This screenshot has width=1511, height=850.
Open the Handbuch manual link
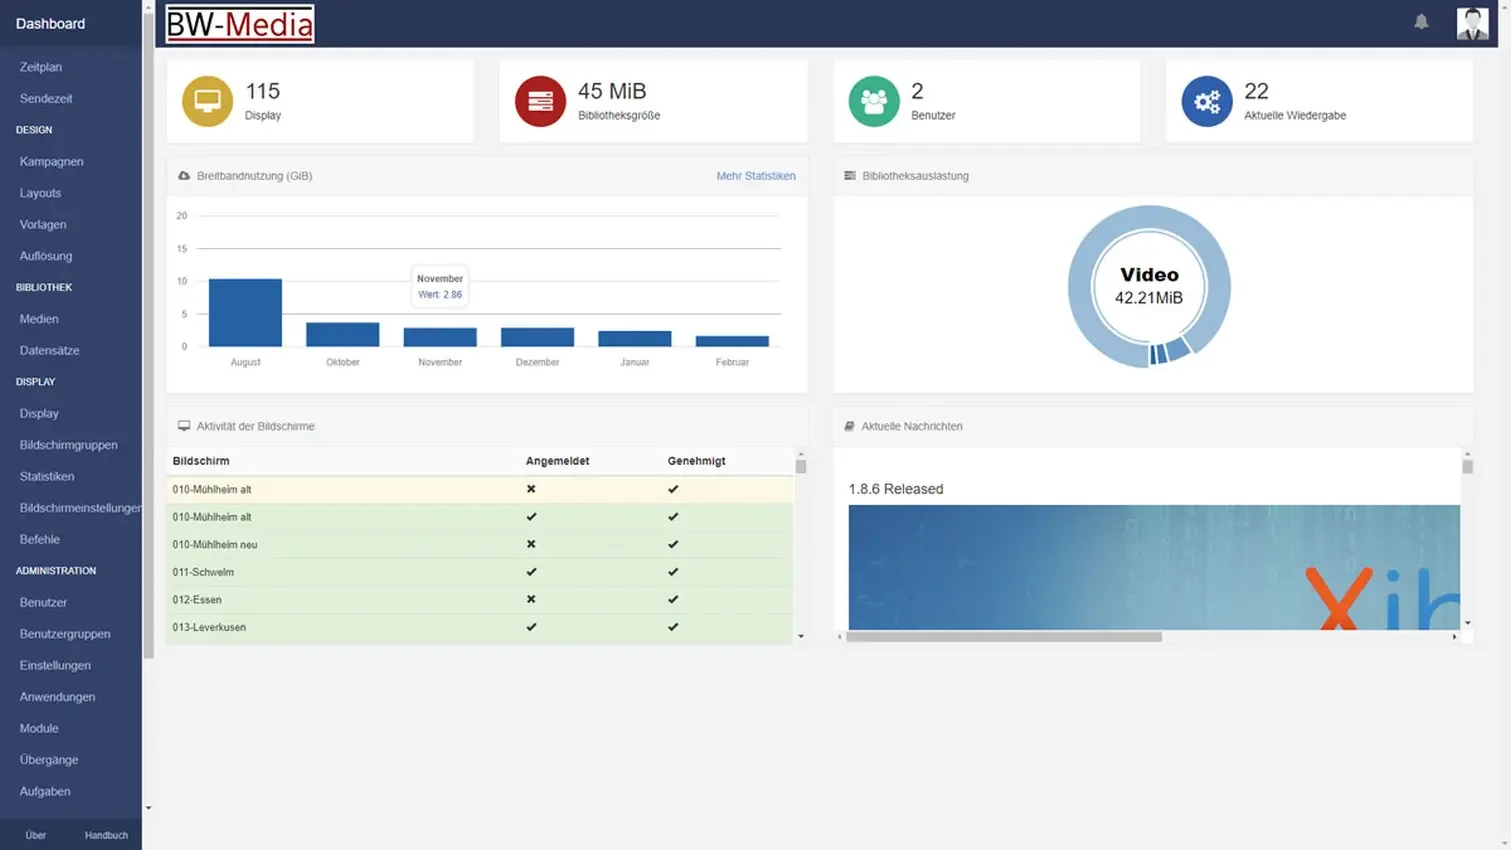106,835
